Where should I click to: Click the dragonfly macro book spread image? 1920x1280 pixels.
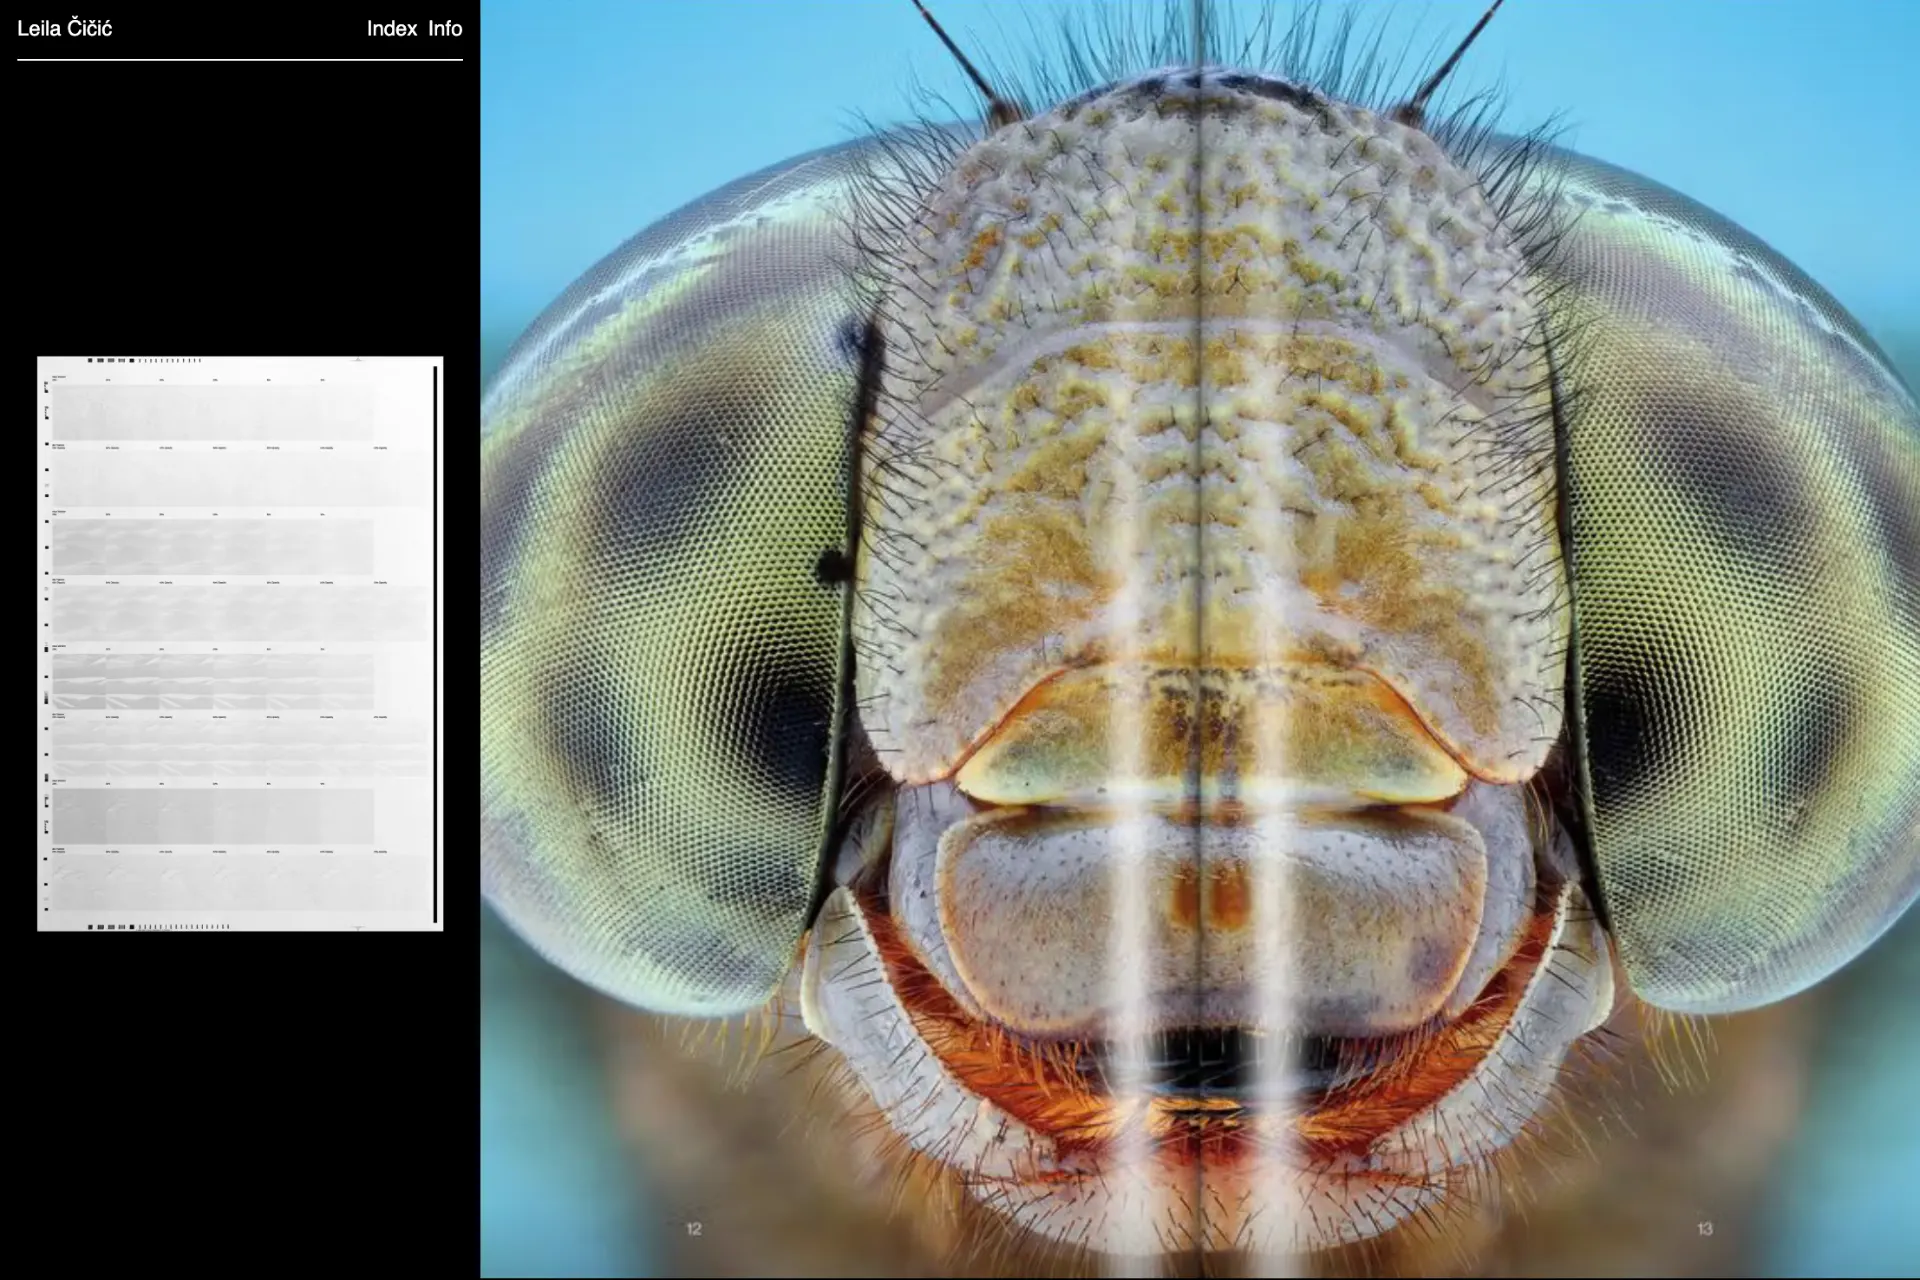[1199, 640]
